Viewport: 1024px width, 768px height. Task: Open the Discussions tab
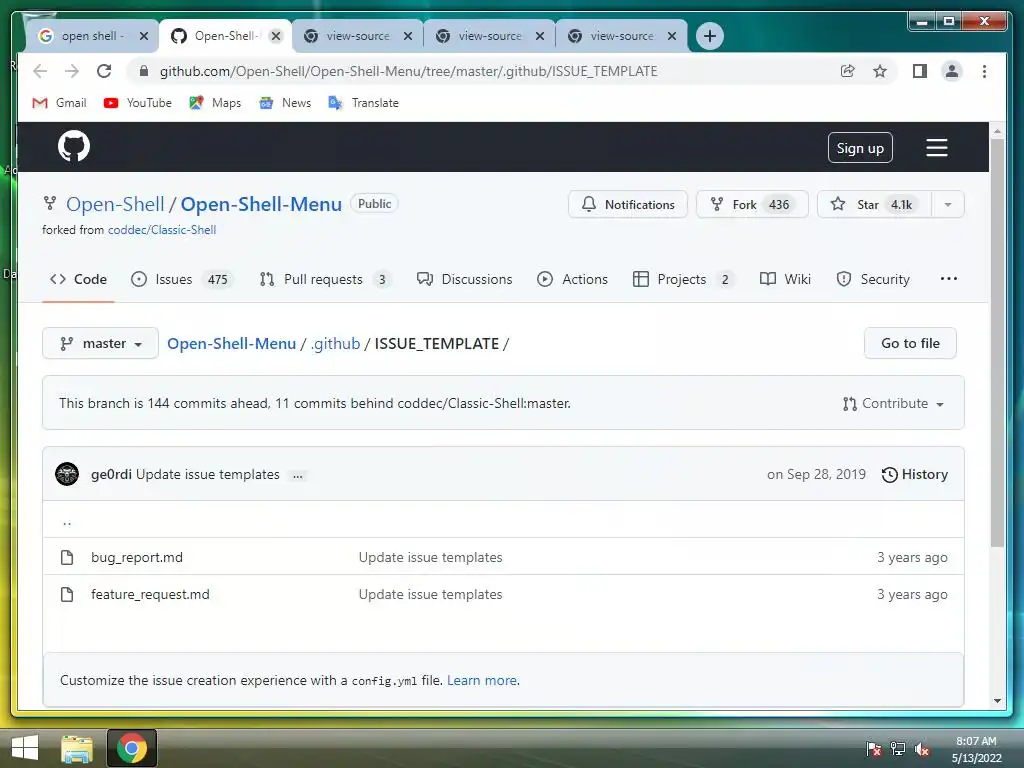(x=464, y=280)
